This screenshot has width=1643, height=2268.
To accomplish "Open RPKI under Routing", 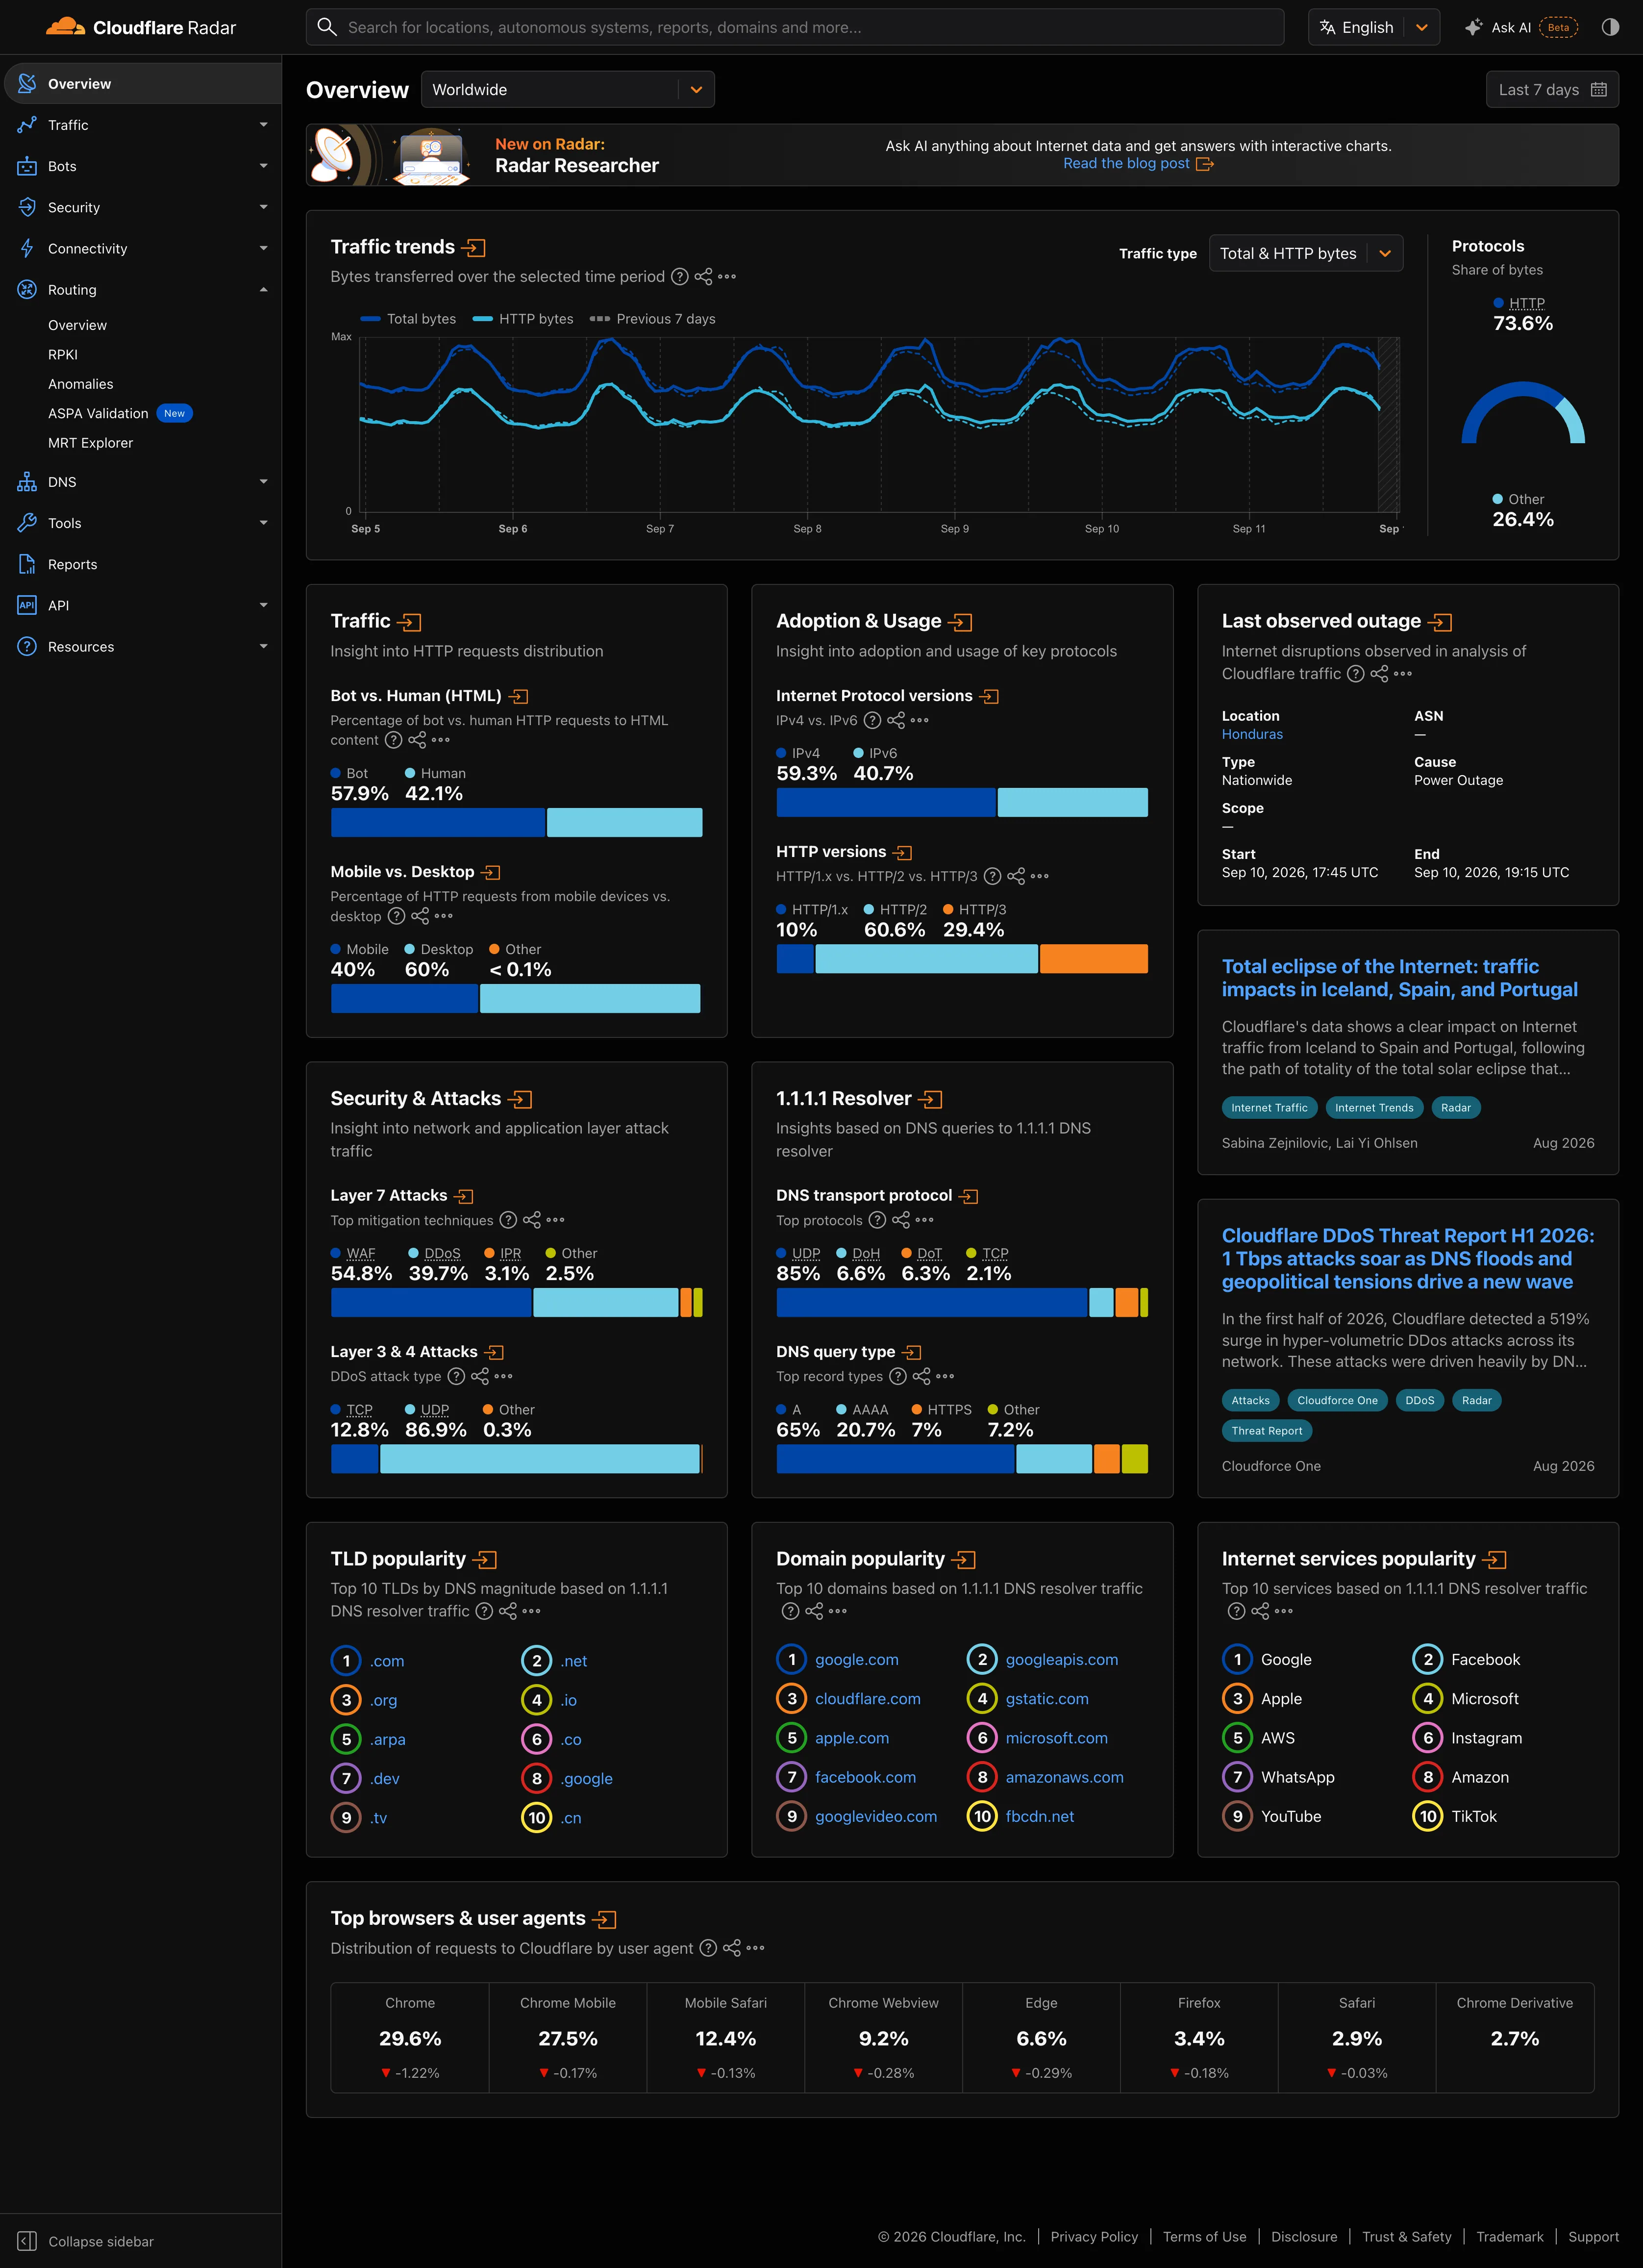I will 63,355.
